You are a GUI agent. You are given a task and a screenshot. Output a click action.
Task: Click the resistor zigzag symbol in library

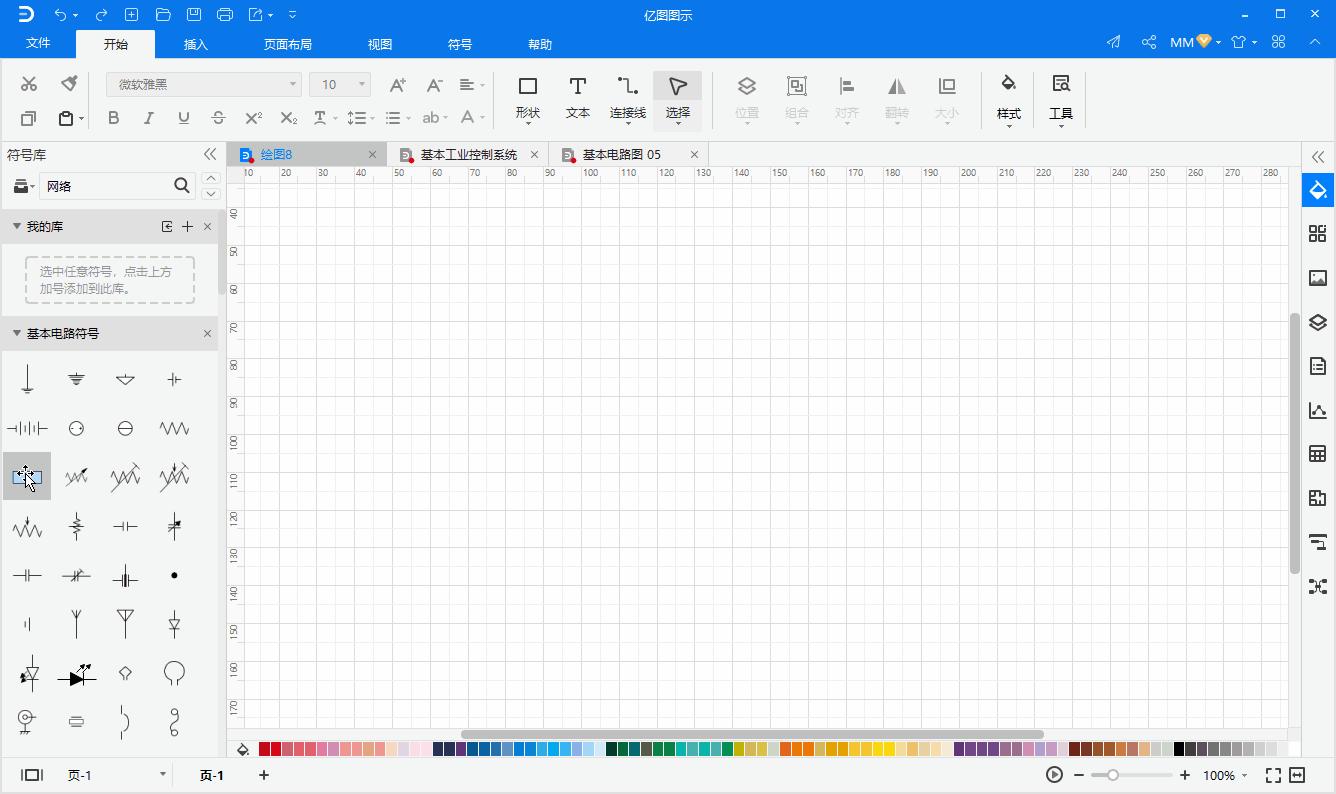[174, 428]
